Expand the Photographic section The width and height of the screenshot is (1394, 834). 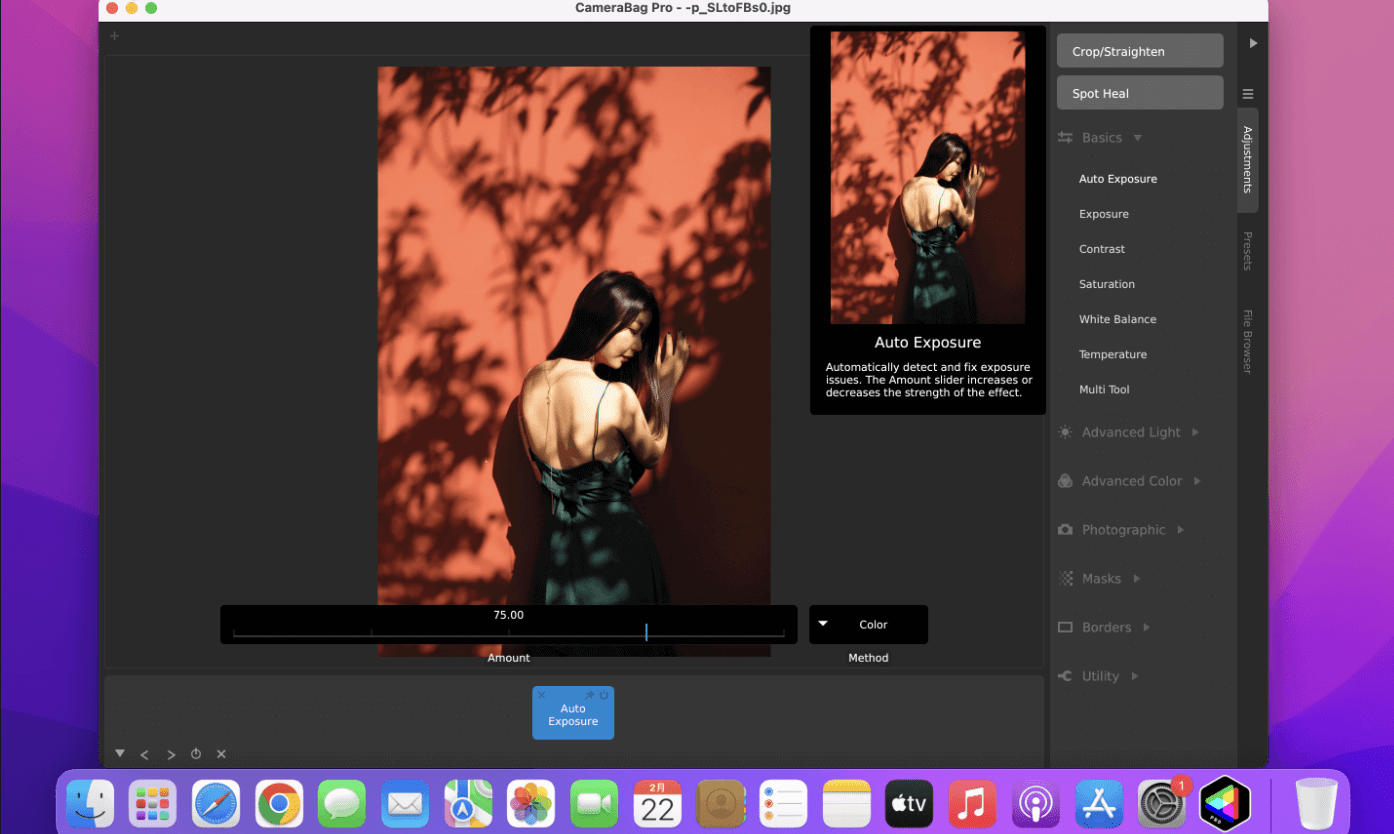coord(1122,530)
